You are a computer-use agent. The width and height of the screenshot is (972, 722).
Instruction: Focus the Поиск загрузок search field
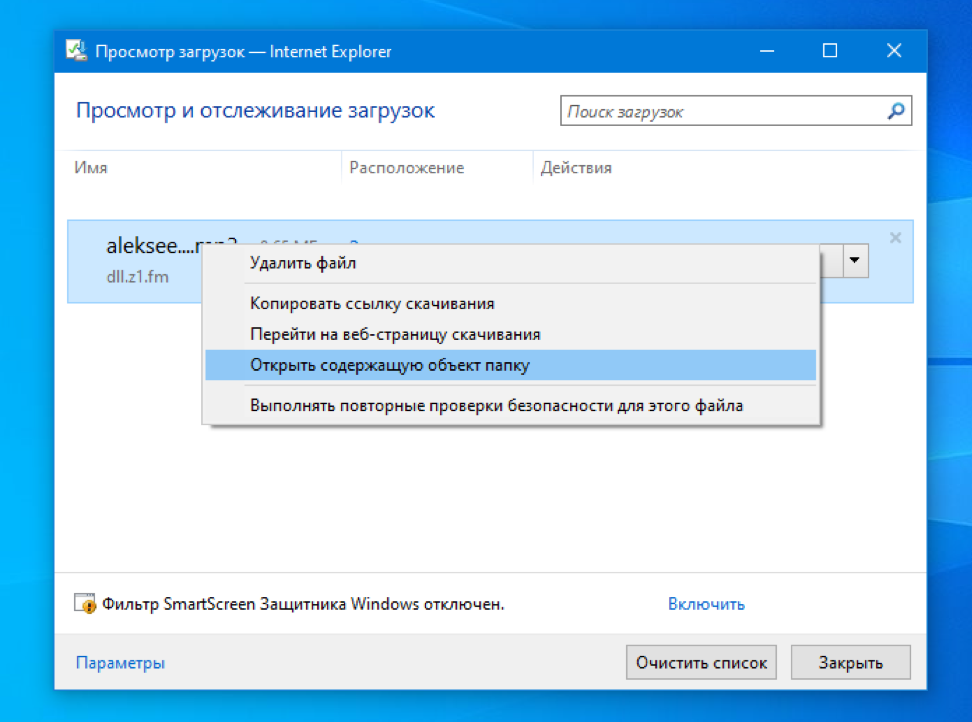tap(720, 112)
